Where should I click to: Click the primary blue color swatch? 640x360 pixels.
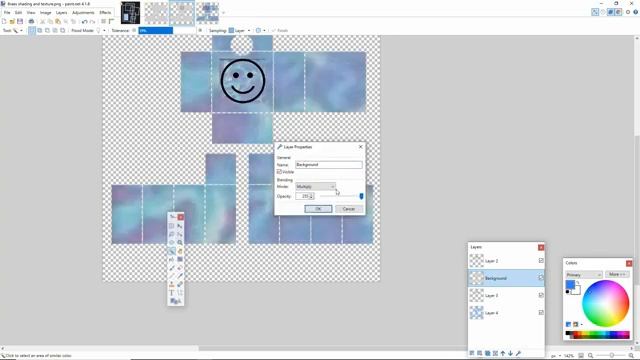click(570, 284)
